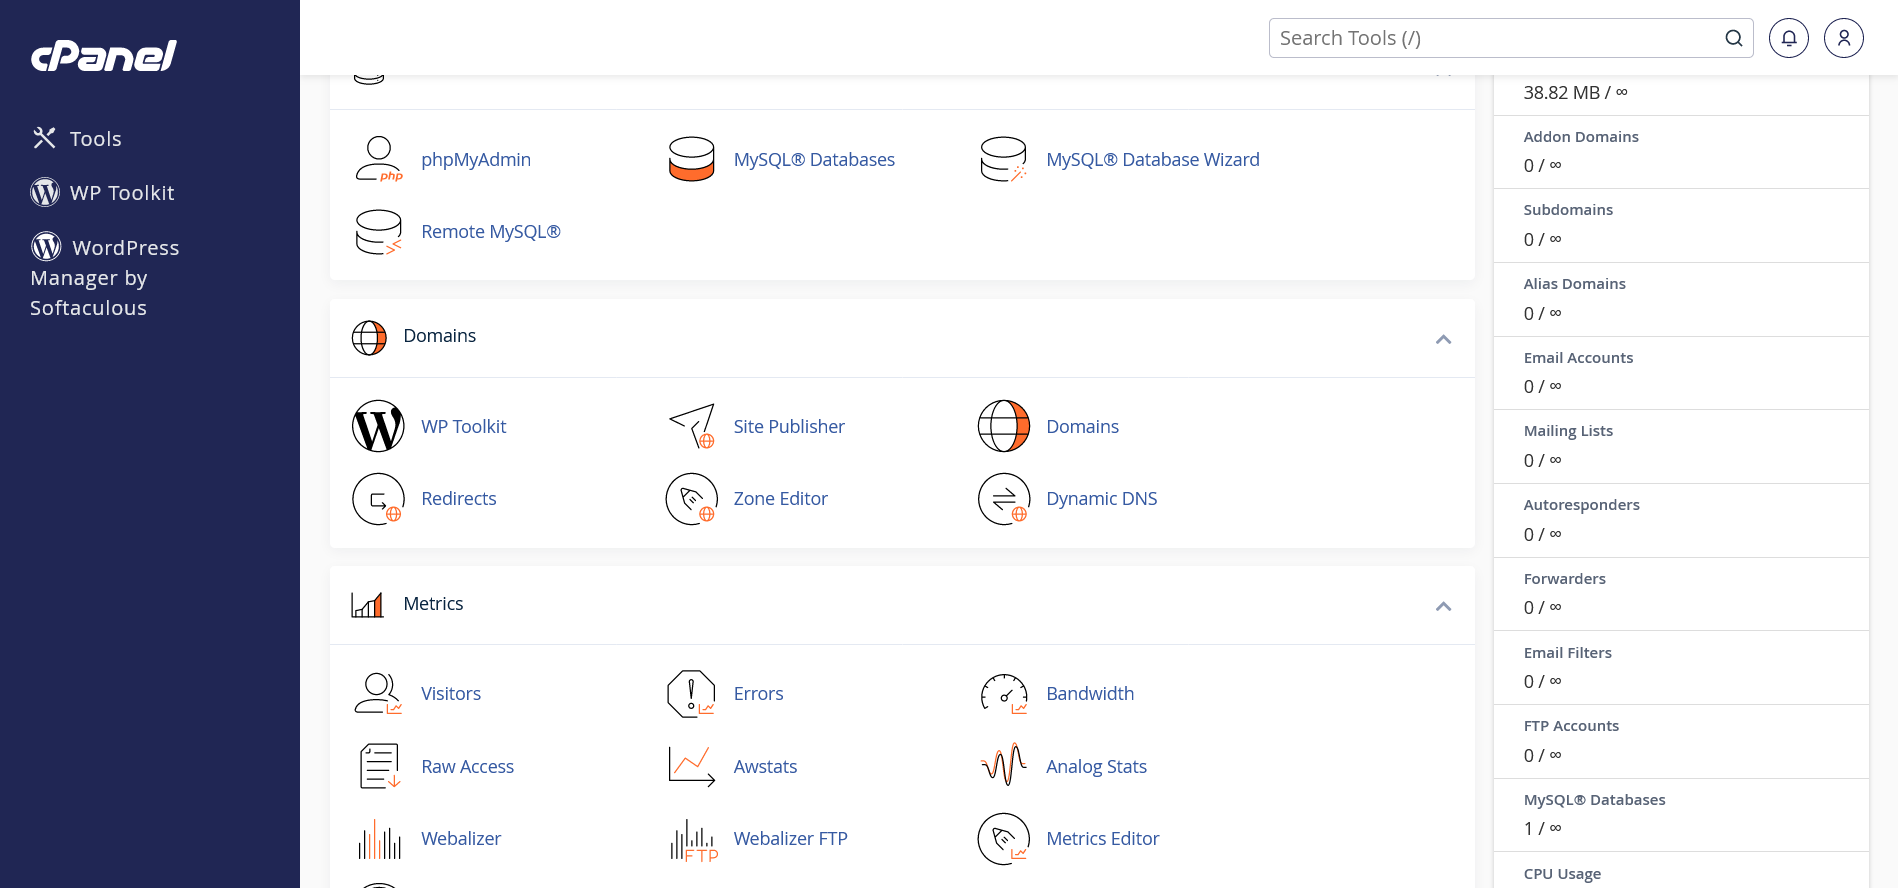Open Errors link
The width and height of the screenshot is (1898, 888).
759,694
